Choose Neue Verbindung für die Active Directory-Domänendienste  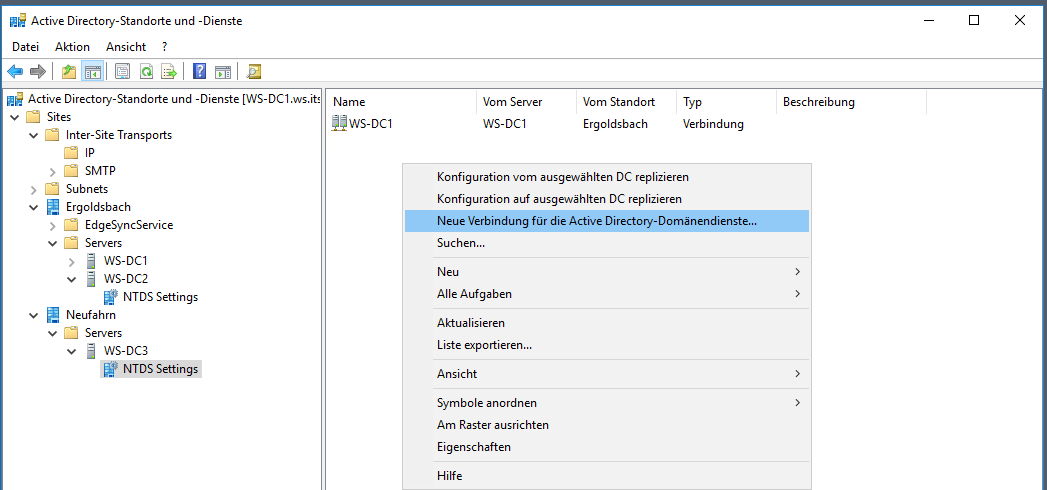tap(607, 221)
